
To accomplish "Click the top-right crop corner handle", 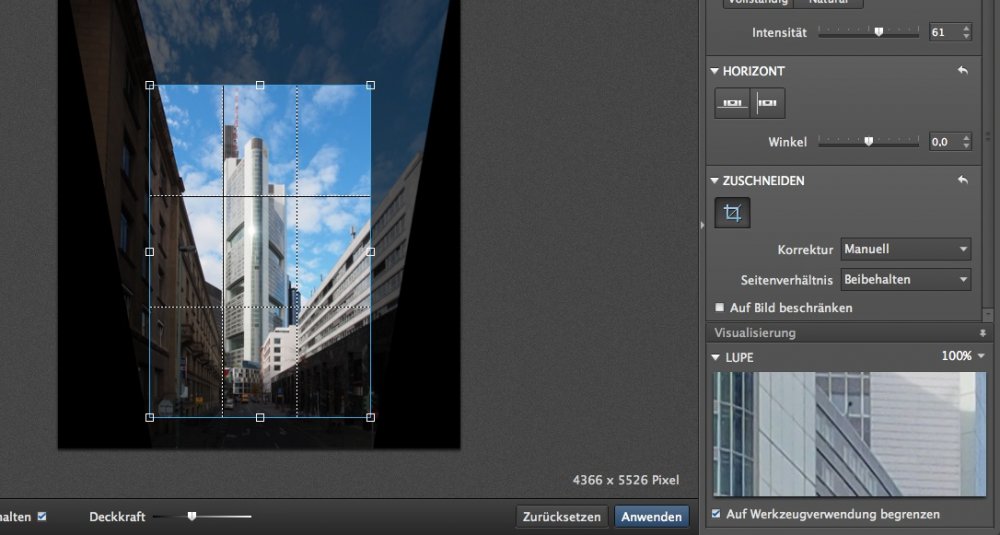I will point(371,86).
